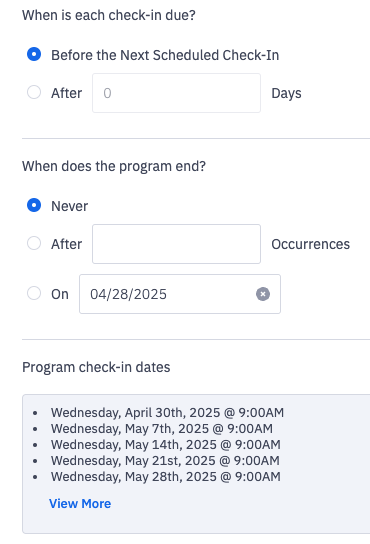Click the 'When is each check-in due?' heading
The height and width of the screenshot is (544, 370).
click(109, 16)
